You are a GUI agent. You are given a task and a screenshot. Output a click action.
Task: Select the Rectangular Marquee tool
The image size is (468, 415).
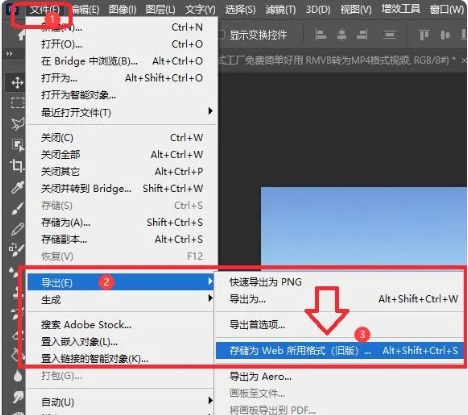pos(17,103)
